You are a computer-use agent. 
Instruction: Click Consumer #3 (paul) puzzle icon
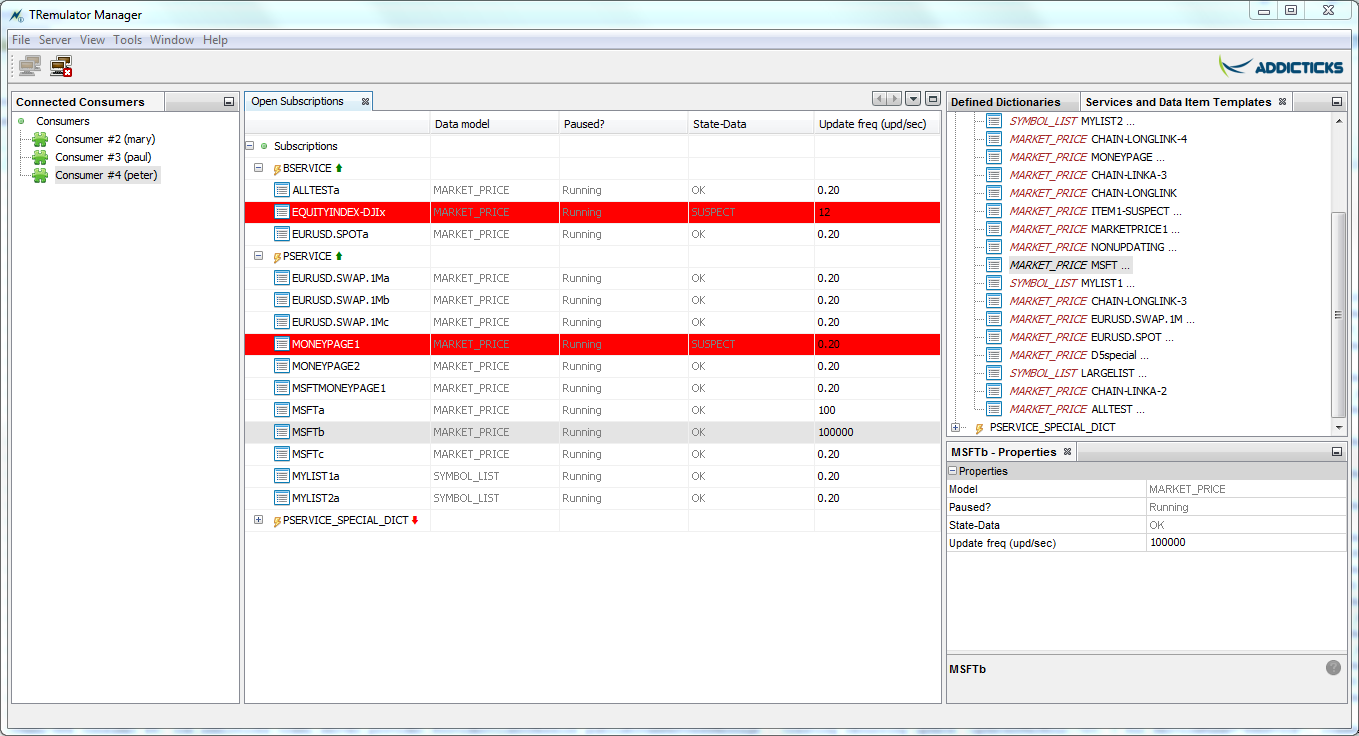40,157
